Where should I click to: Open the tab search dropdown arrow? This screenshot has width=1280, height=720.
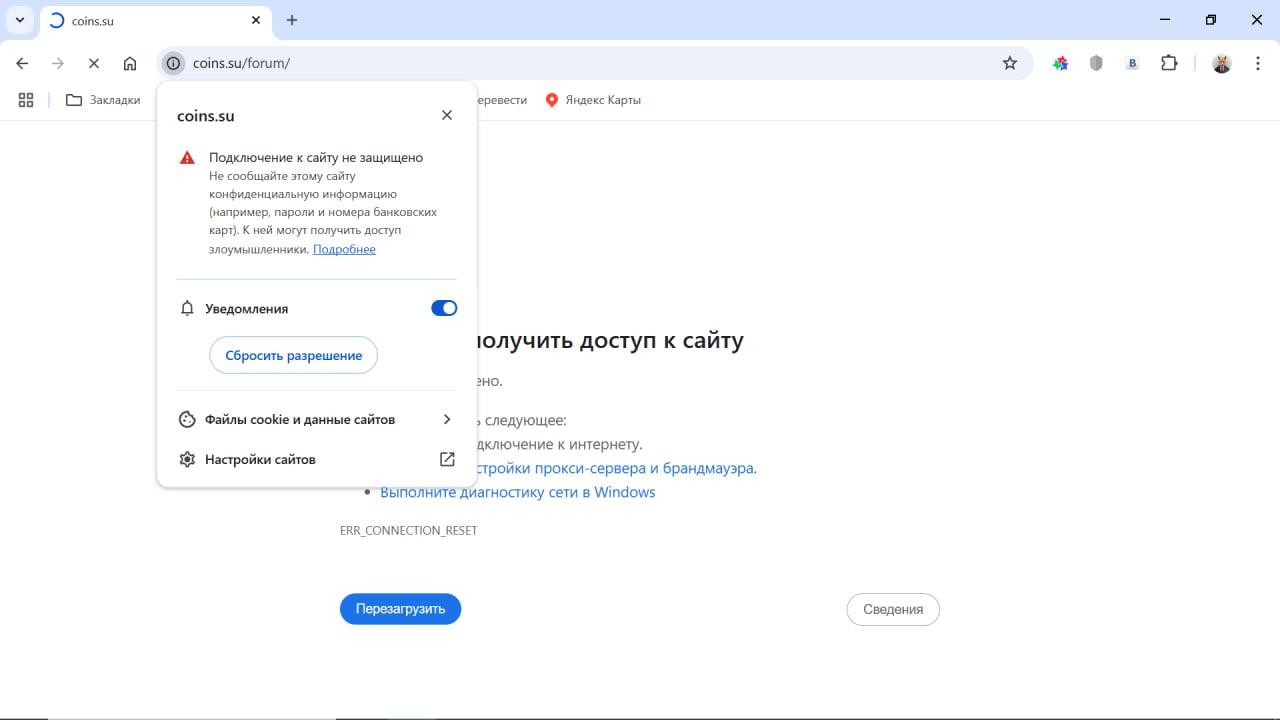19,20
